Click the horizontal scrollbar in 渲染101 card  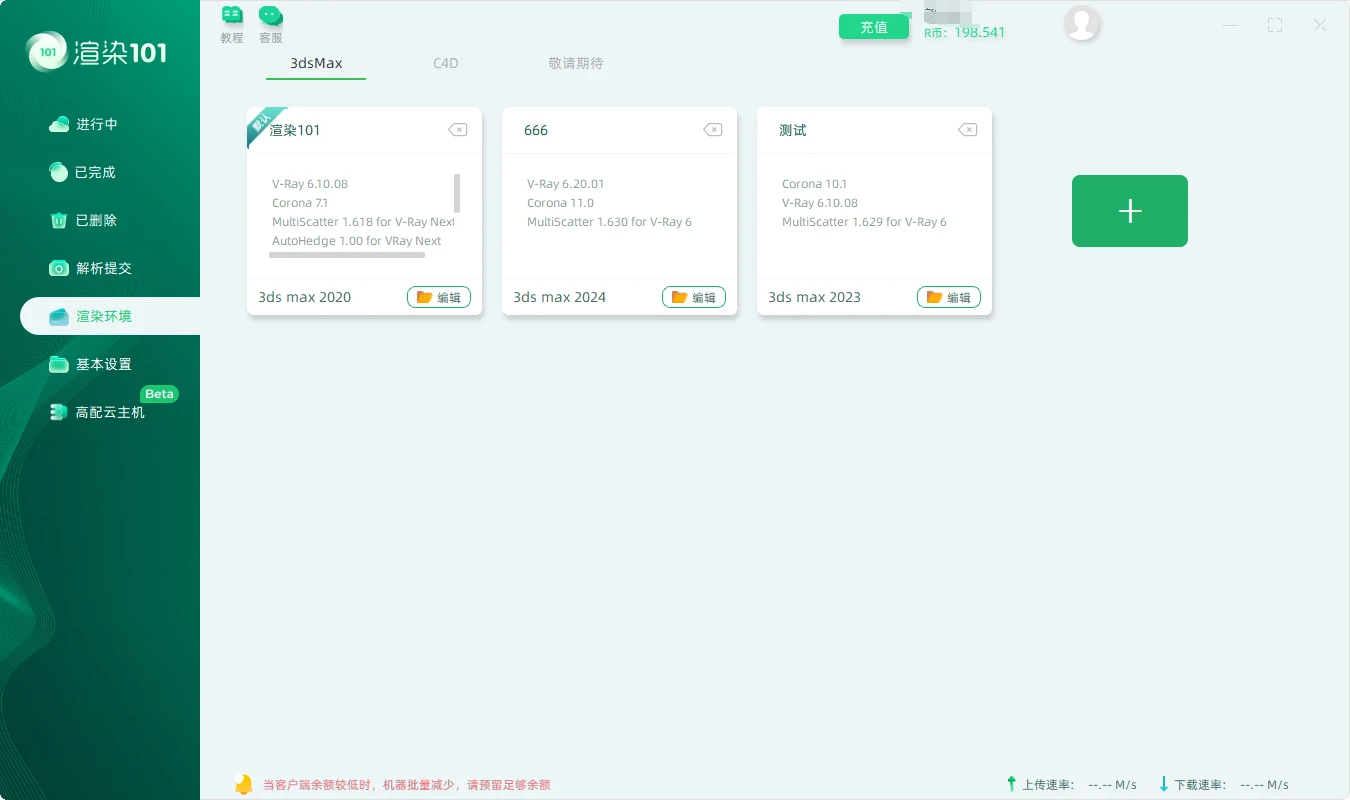[347, 255]
